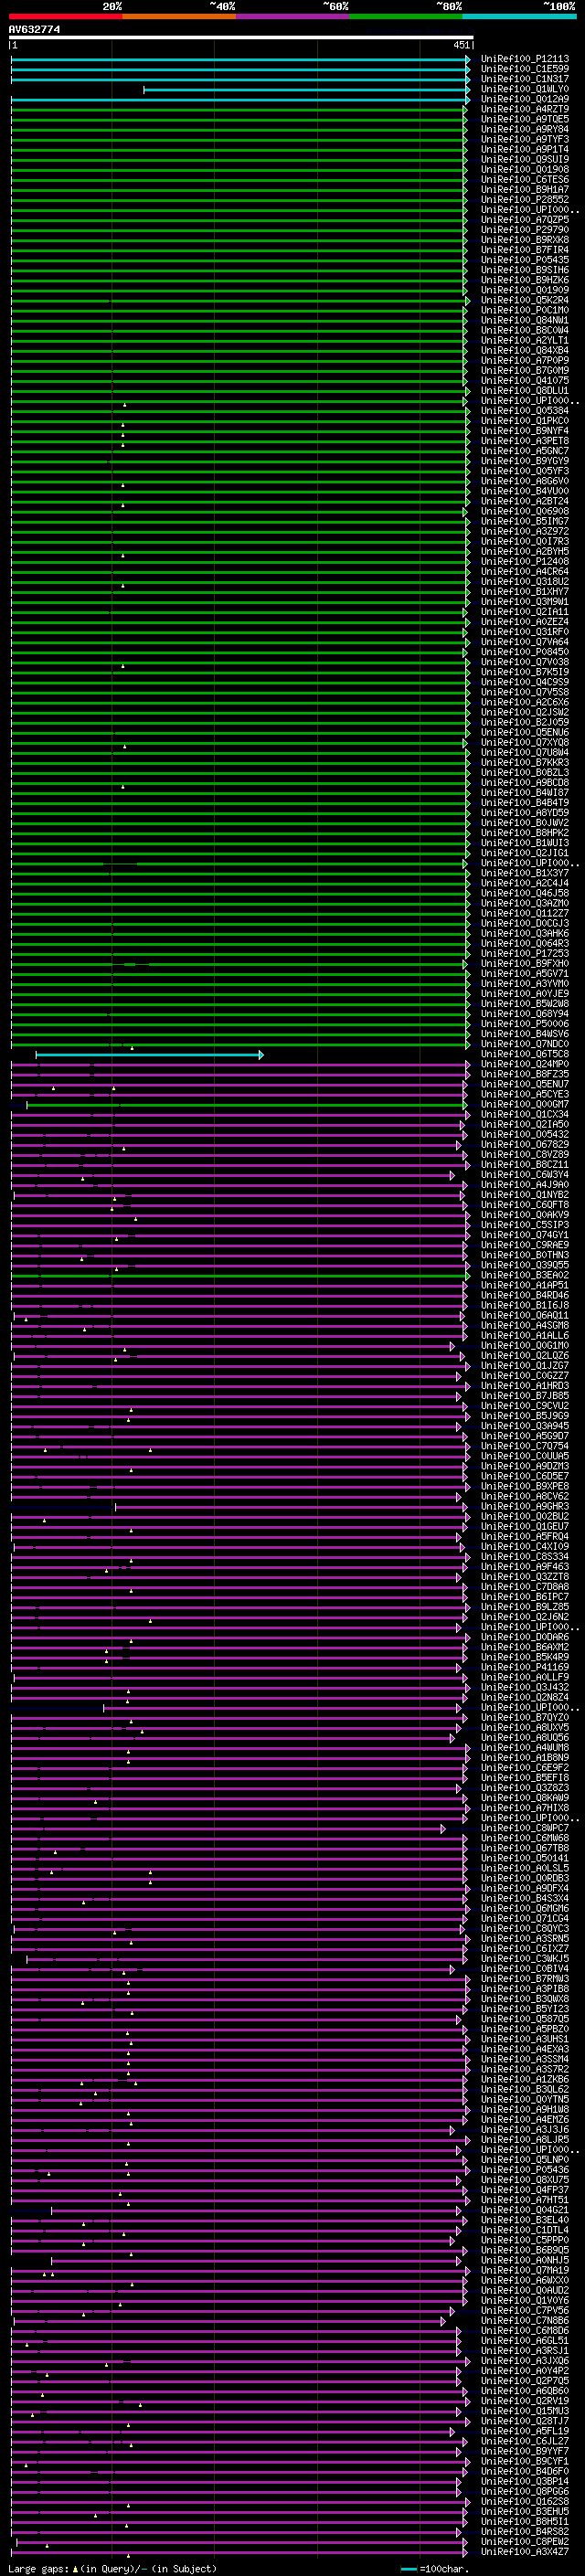Select label UniRef100_P08450
585x2576 pixels.
click(525, 652)
